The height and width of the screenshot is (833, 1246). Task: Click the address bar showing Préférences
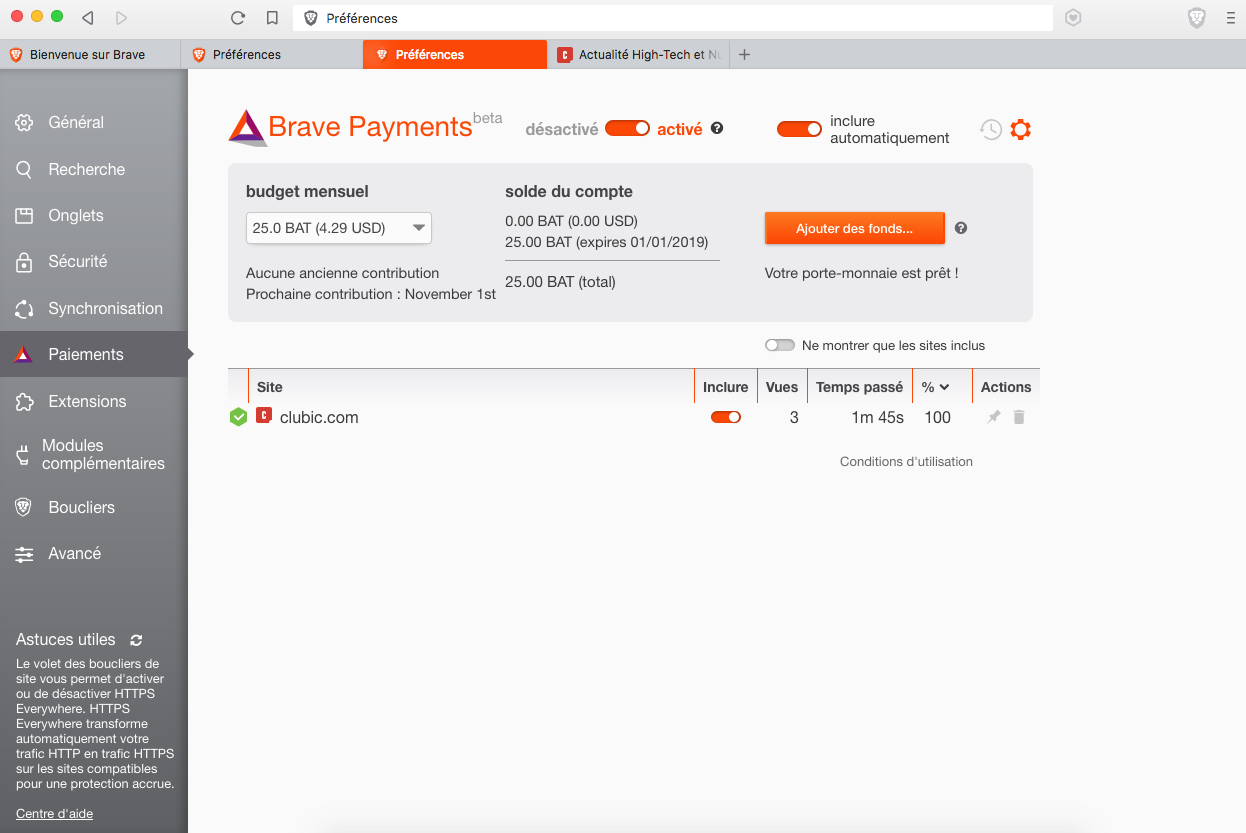point(672,18)
